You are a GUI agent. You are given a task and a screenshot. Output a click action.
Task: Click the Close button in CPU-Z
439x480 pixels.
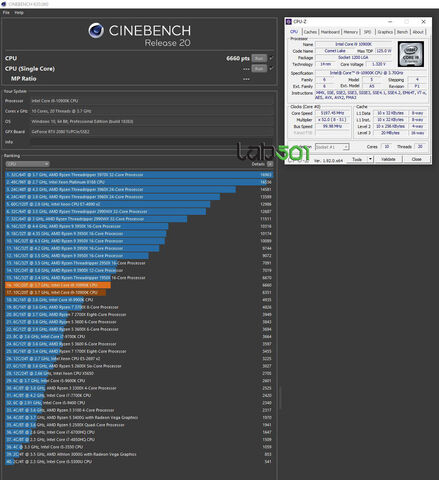(x=417, y=159)
